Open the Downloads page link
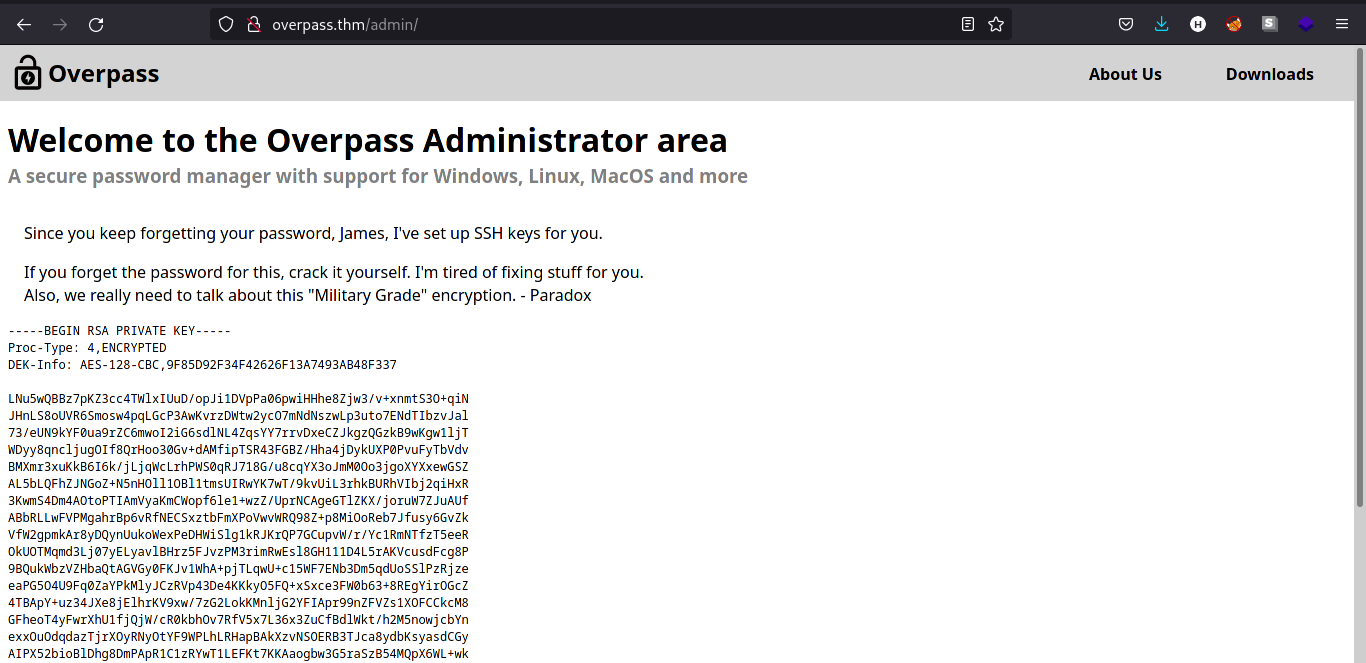Viewport: 1366px width, 663px height. click(1269, 74)
